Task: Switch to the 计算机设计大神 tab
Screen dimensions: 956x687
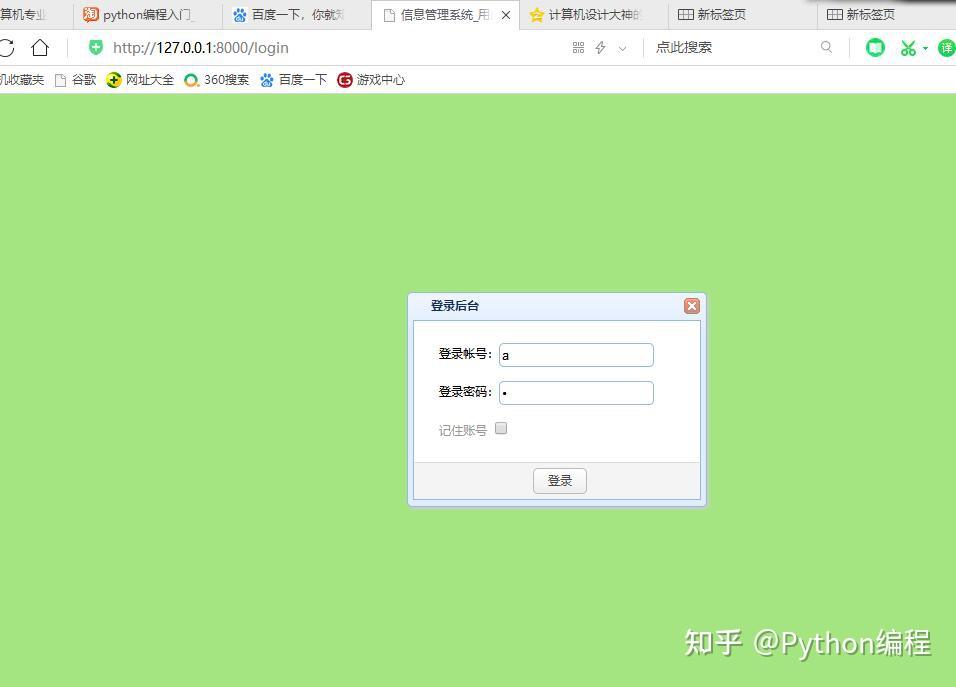Action: tap(590, 14)
